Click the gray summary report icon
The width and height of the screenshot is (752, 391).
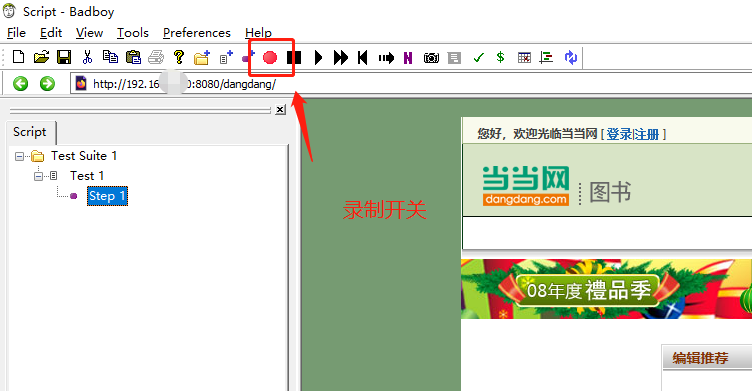pyautogui.click(x=454, y=58)
